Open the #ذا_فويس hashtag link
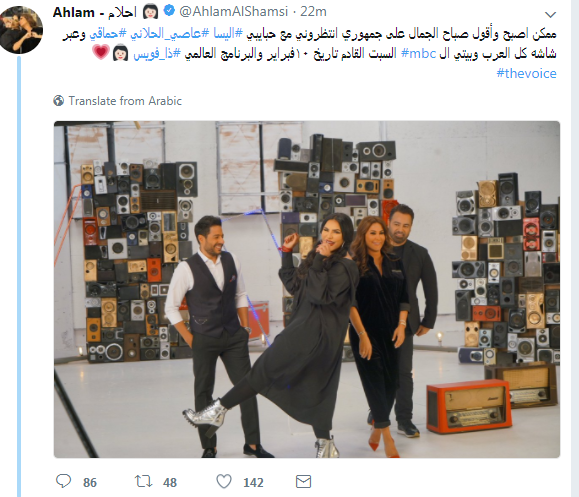The height and width of the screenshot is (497, 579). click(157, 54)
